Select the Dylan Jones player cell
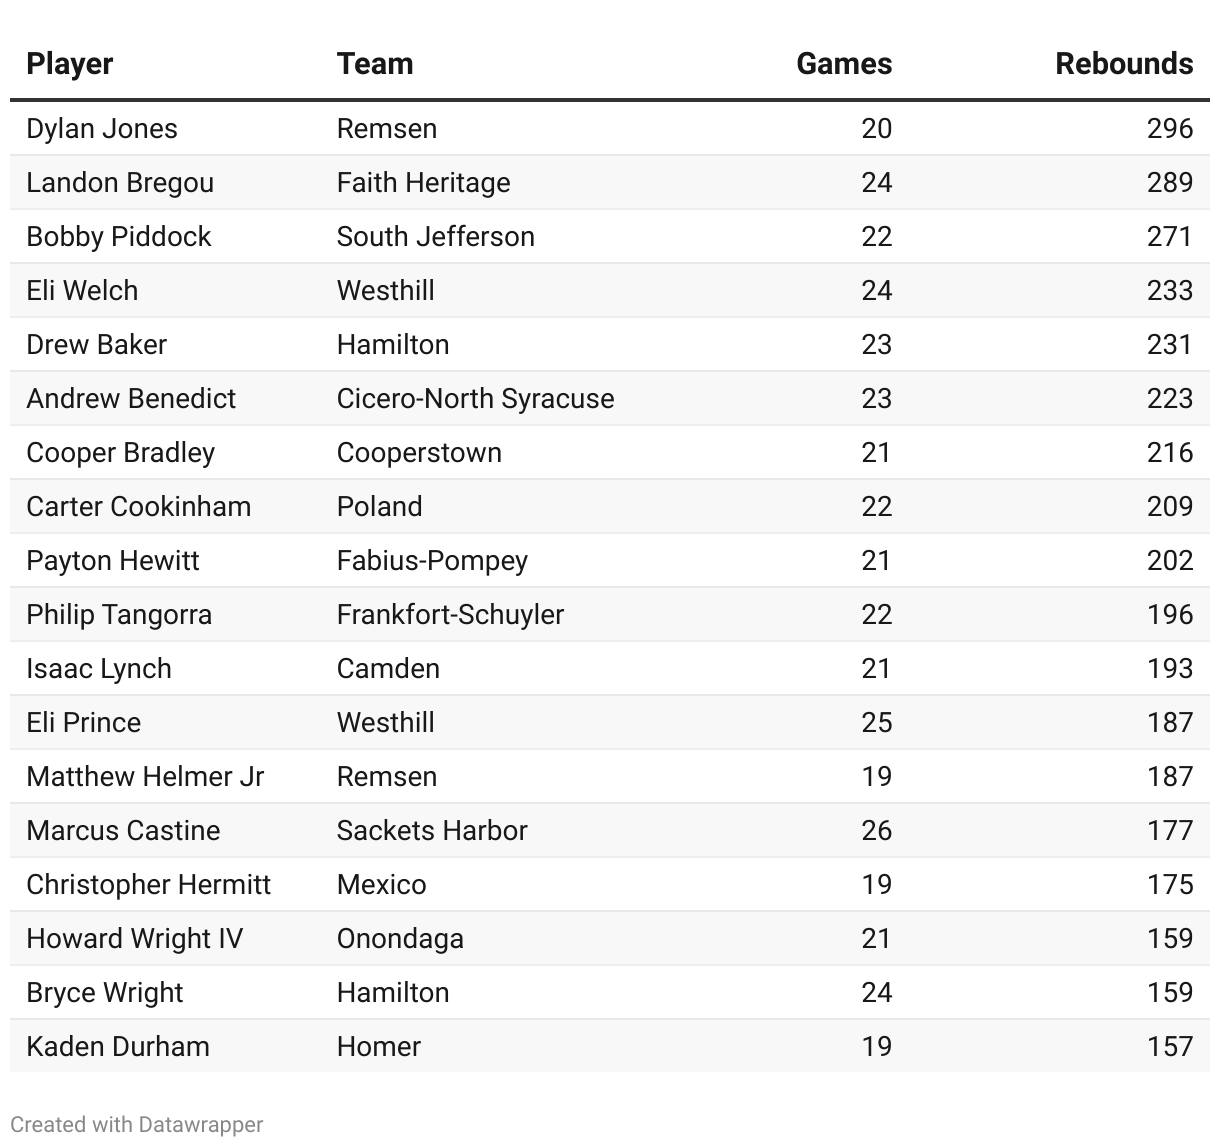The image size is (1220, 1148). tap(102, 129)
